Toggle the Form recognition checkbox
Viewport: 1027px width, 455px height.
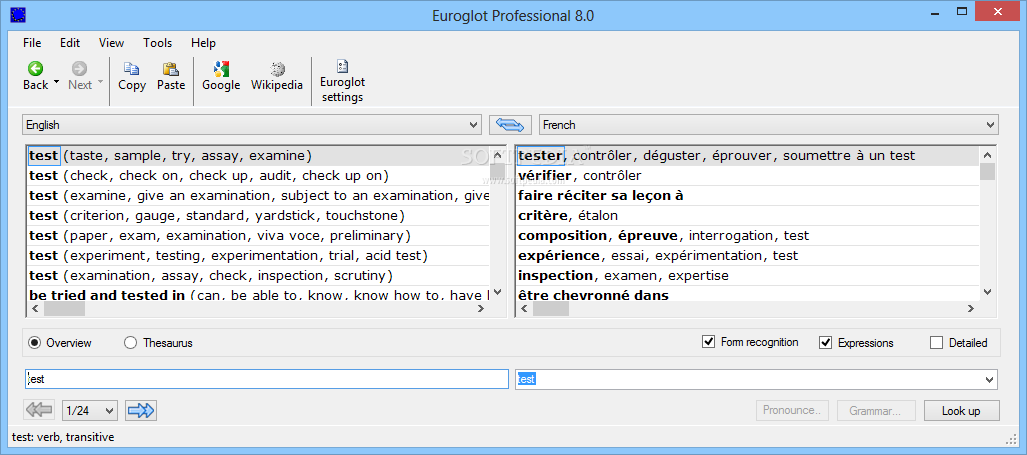click(708, 342)
